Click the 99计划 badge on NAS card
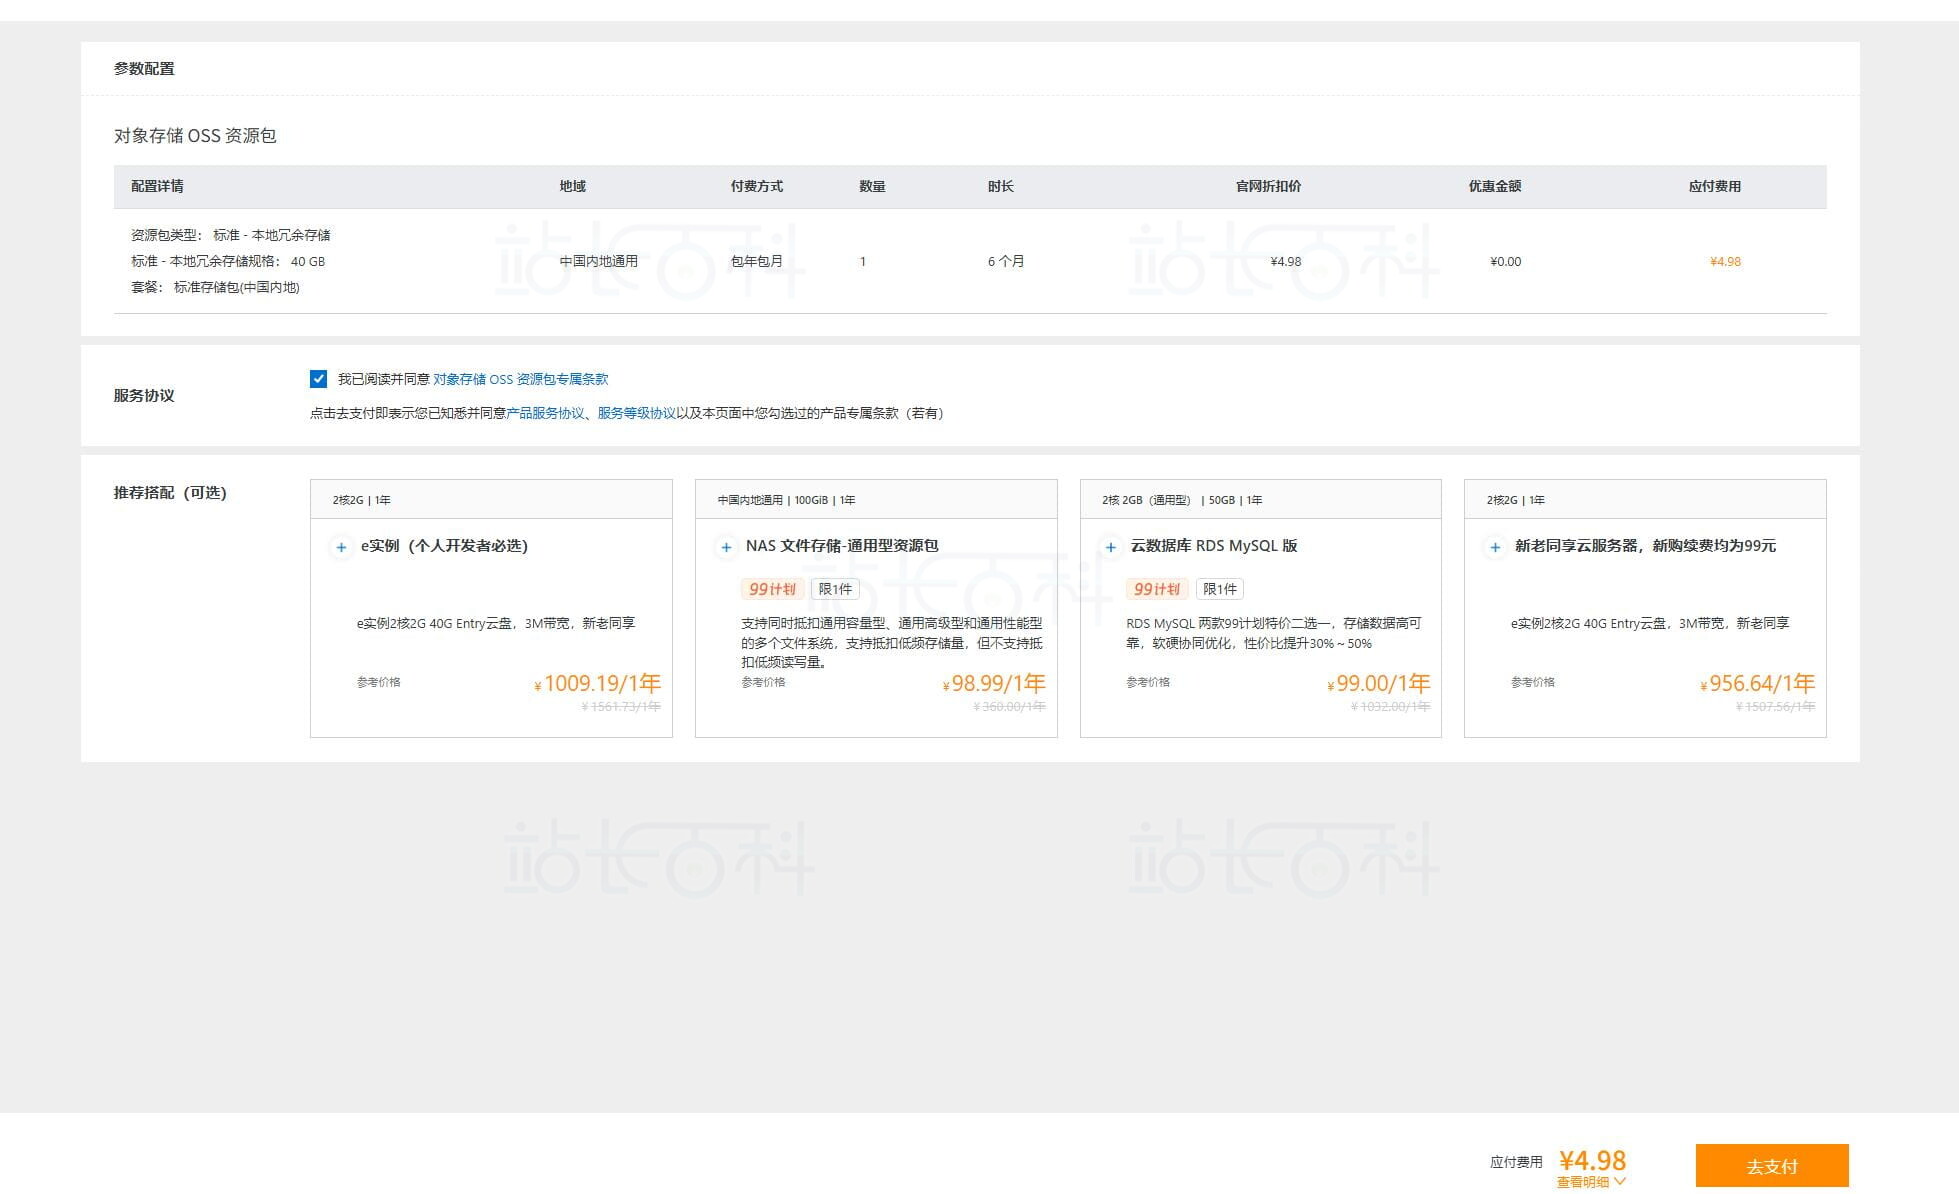The width and height of the screenshot is (1959, 1194). 771,589
